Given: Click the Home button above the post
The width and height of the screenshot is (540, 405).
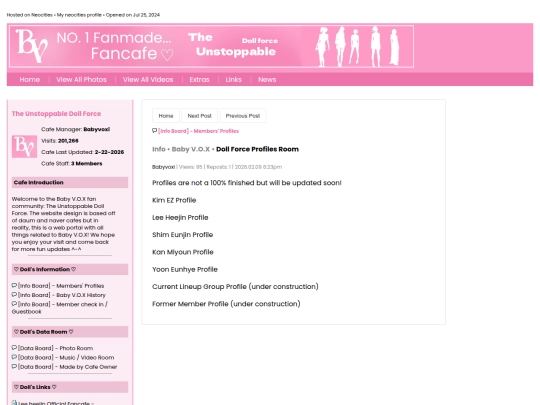Looking at the screenshot, I should pyautogui.click(x=166, y=116).
